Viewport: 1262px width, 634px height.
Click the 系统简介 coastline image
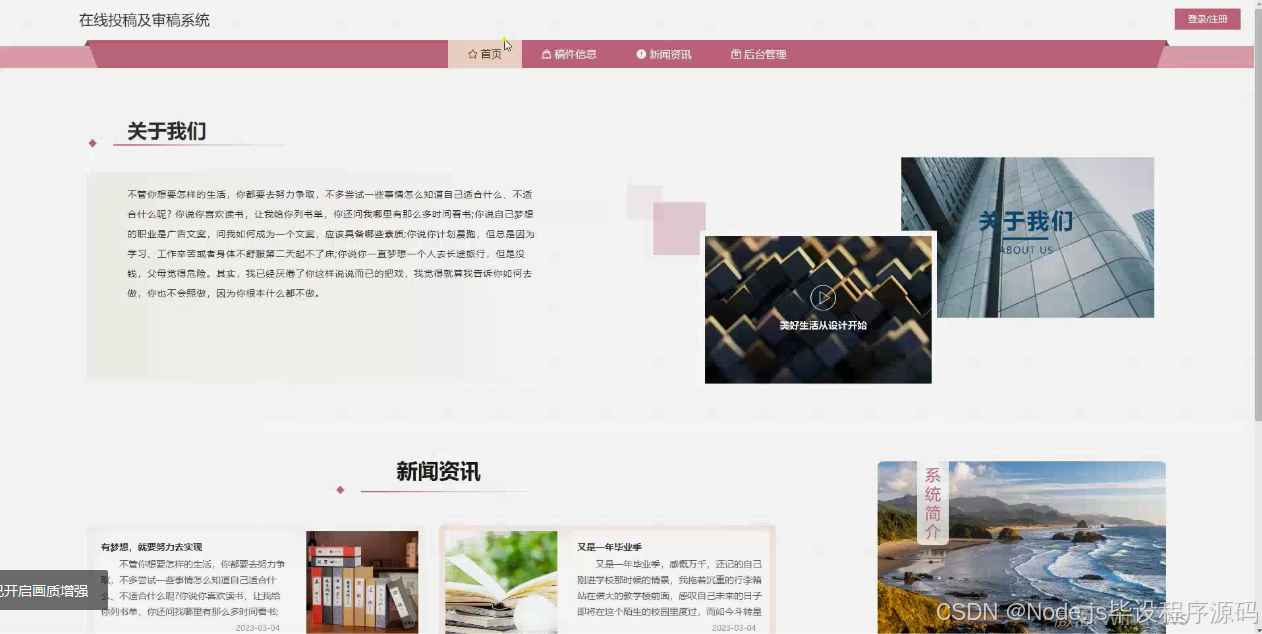tap(1021, 547)
